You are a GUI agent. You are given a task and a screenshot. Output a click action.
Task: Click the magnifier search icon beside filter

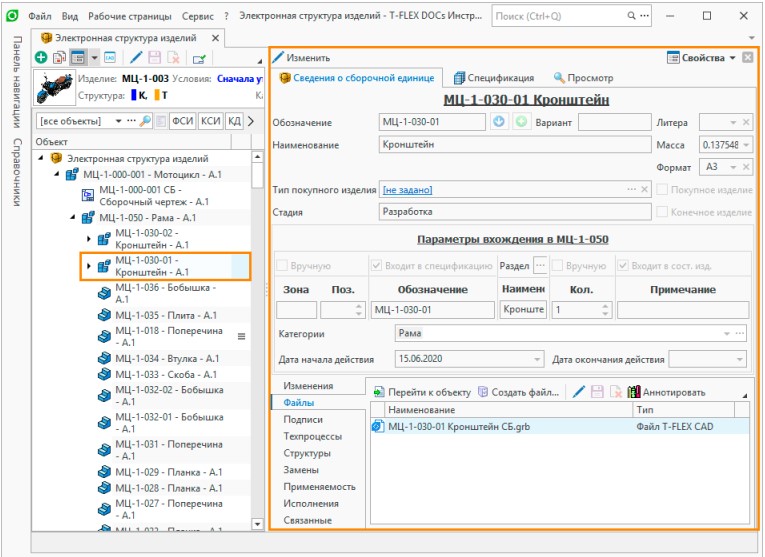pos(146,121)
